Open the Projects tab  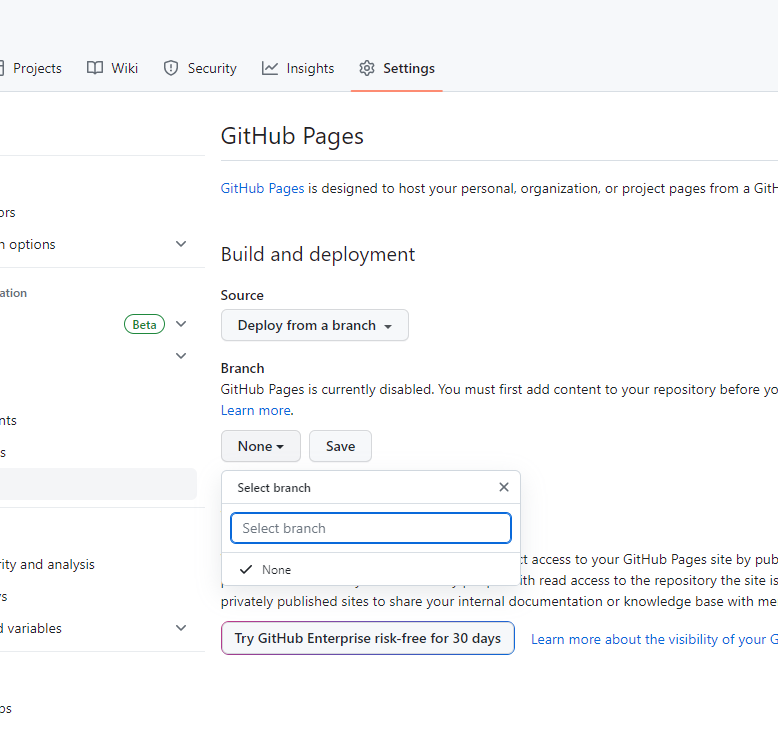(x=31, y=68)
